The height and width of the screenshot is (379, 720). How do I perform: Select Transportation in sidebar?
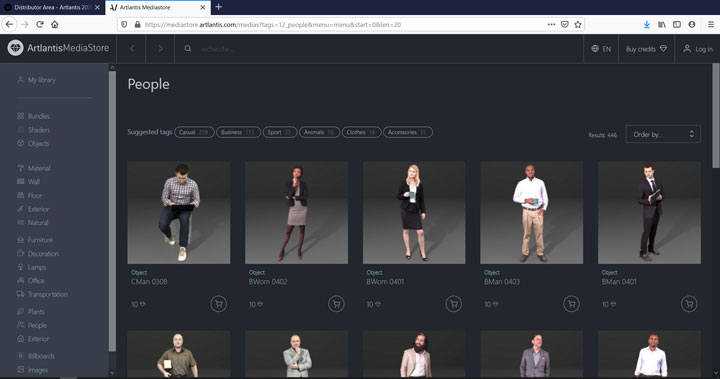tap(42, 294)
